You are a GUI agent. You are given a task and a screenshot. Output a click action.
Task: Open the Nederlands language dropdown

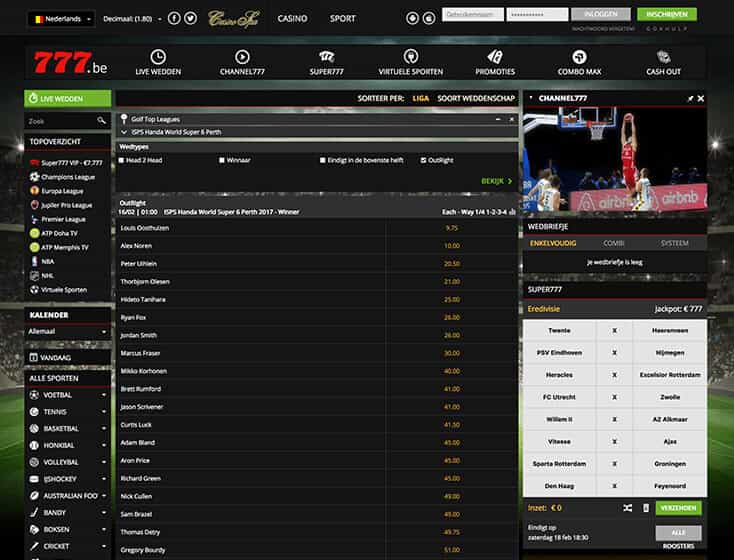coord(61,19)
